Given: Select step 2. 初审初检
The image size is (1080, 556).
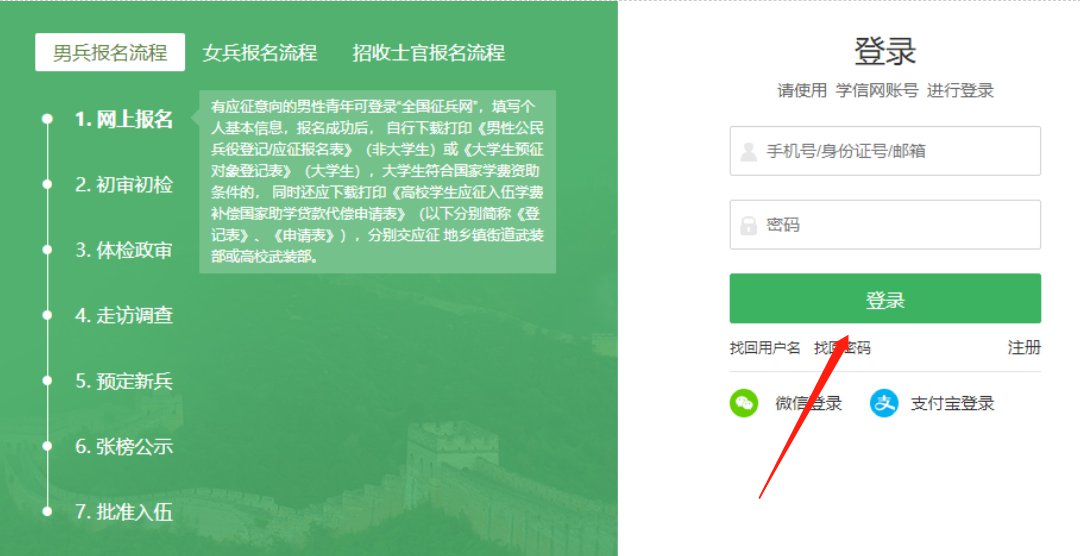Looking at the screenshot, I should 124,185.
